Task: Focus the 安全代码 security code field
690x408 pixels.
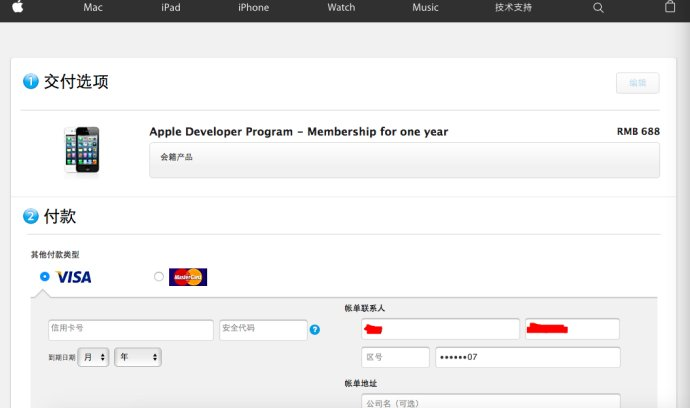Action: pos(263,330)
